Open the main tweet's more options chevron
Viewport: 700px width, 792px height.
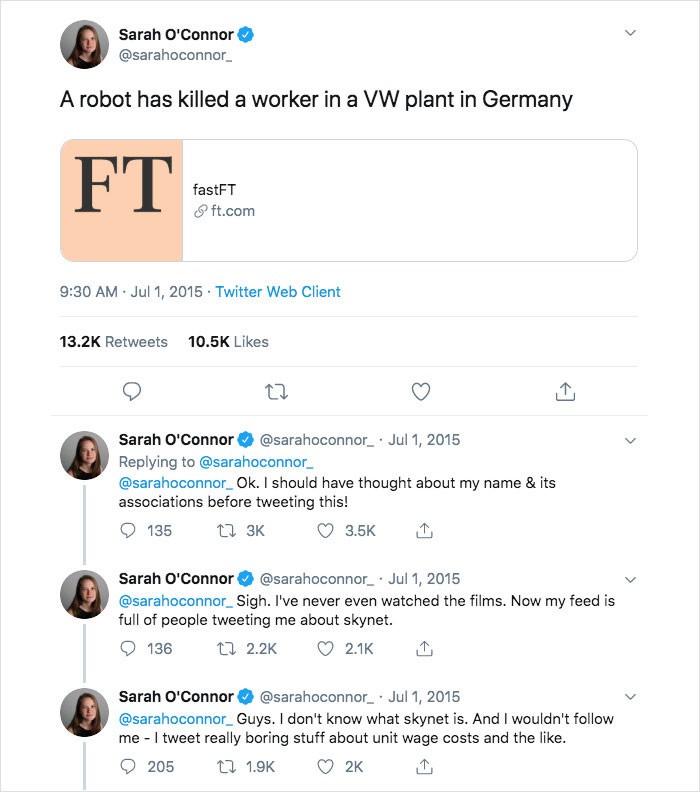click(630, 33)
